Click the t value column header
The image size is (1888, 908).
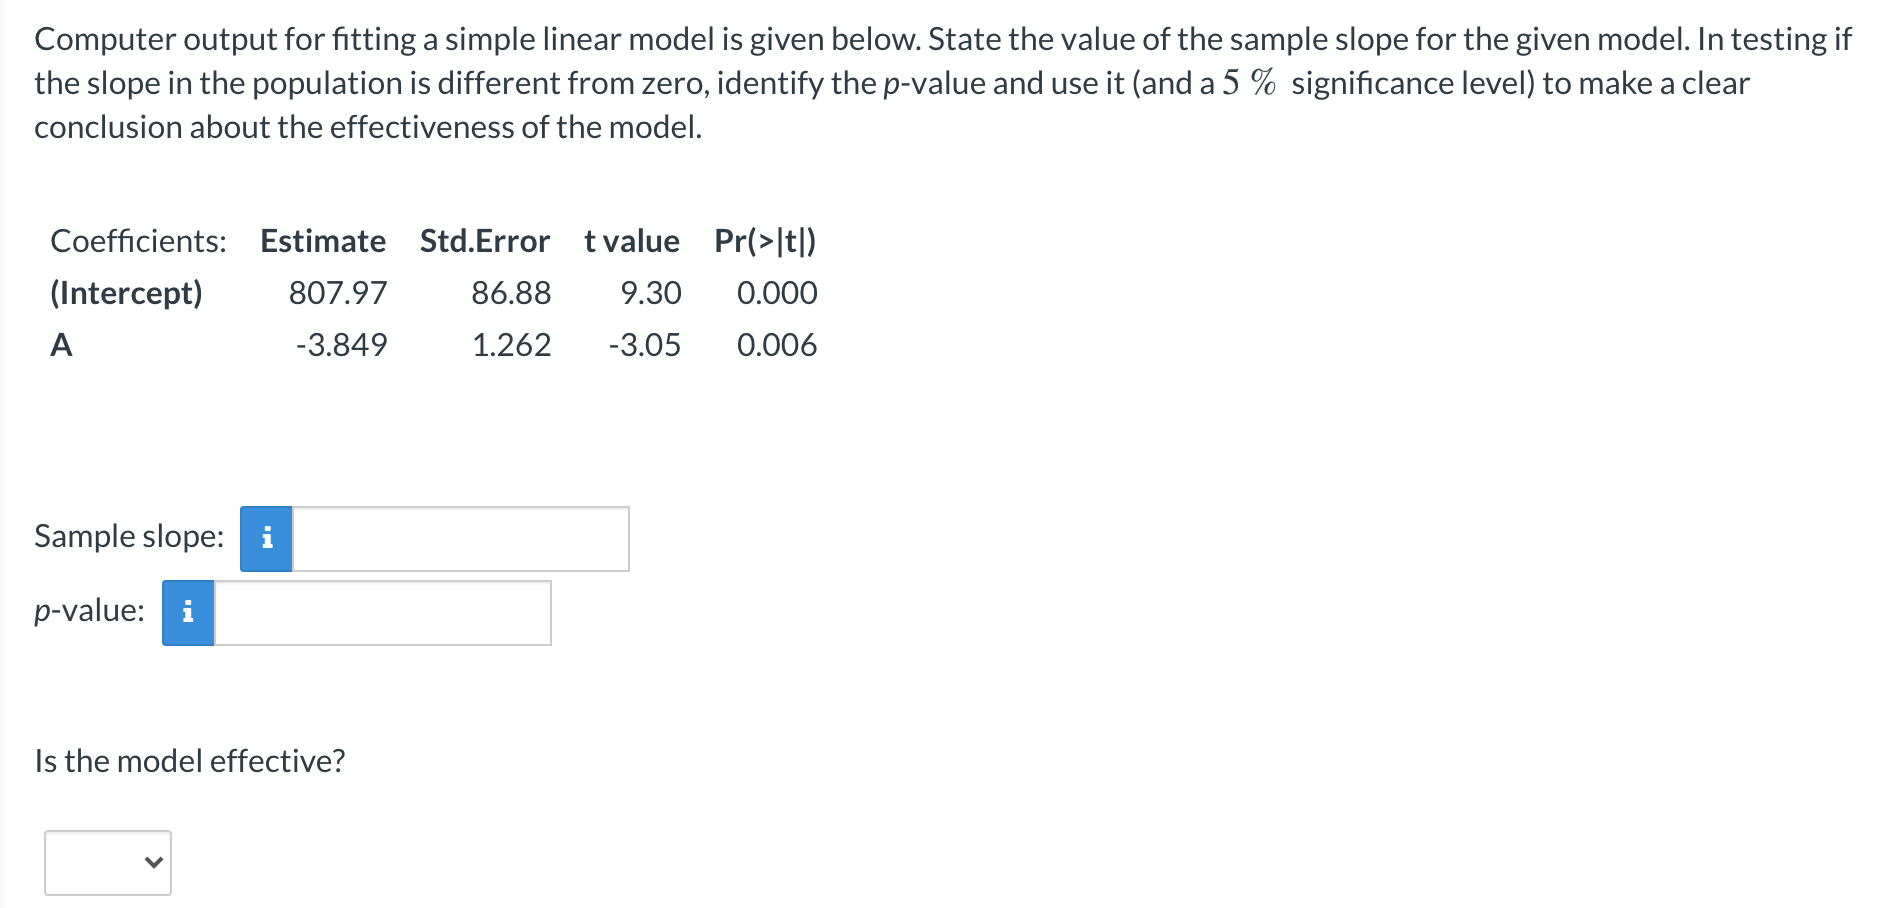629,241
